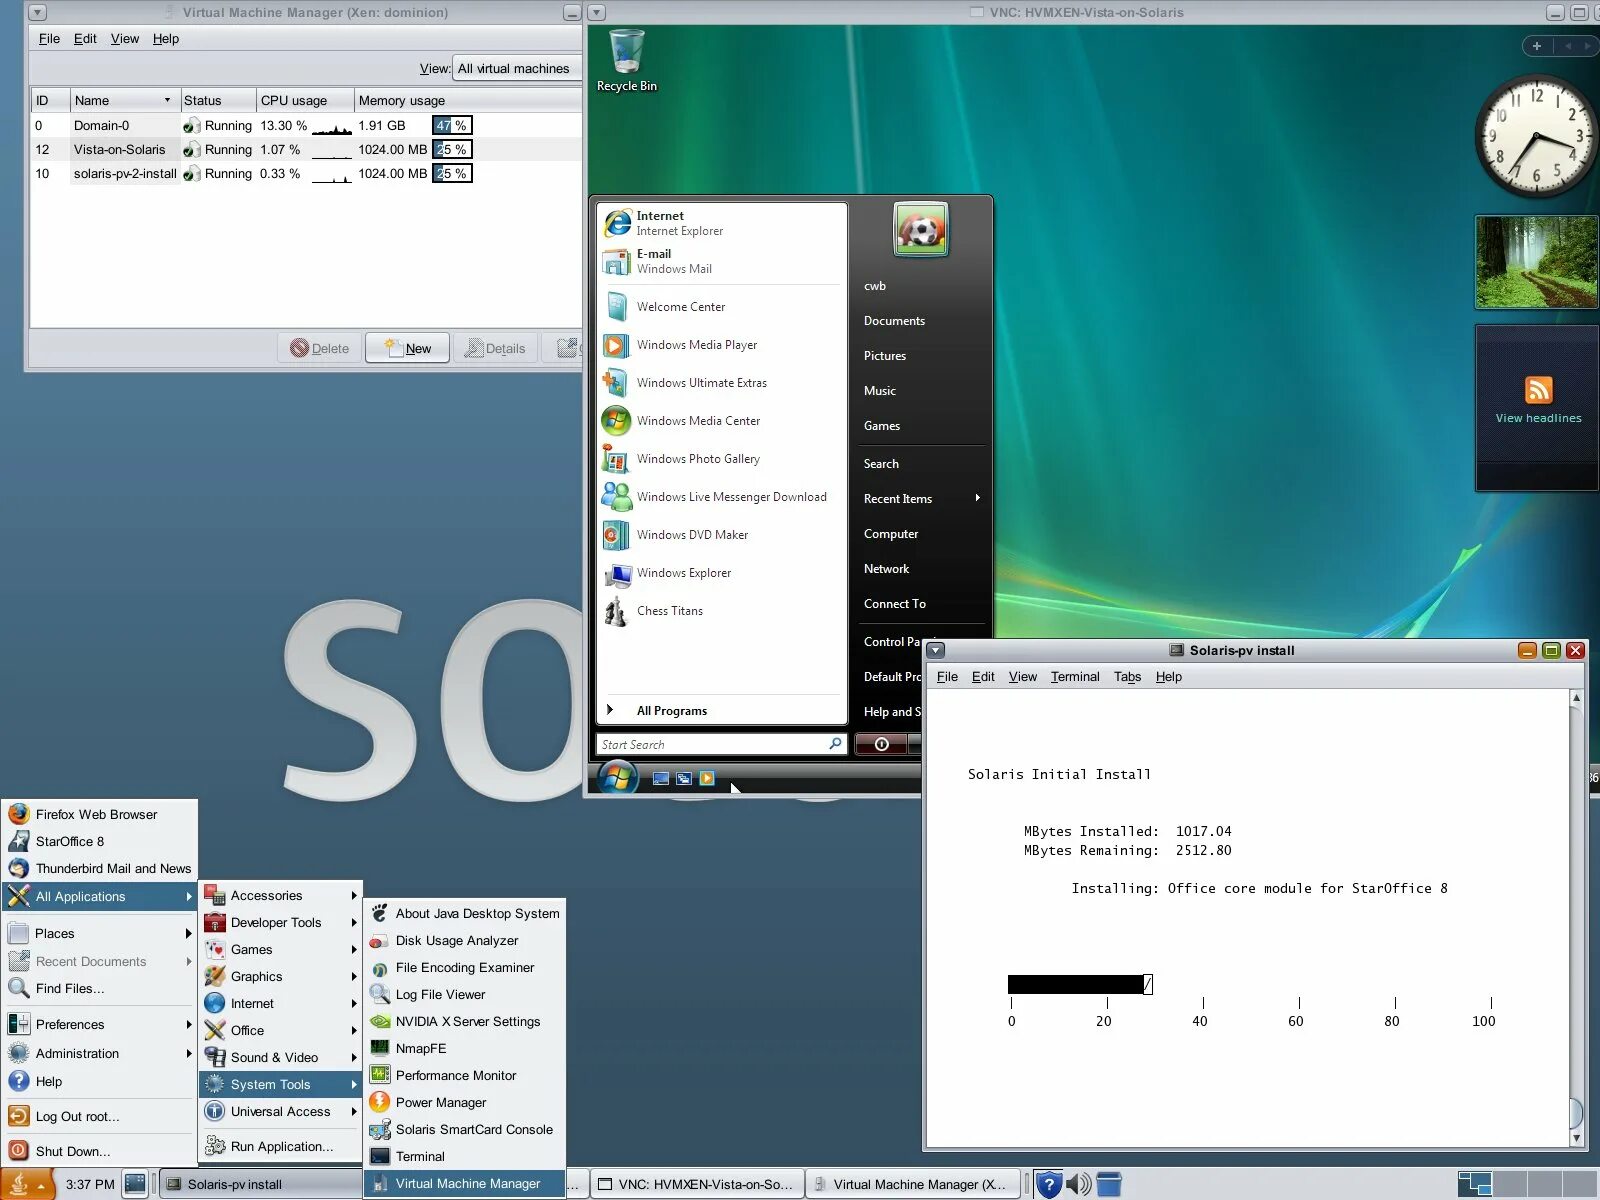Open Thunderbird Mail and News
Screen dimensions: 1600x1200
[99, 868]
